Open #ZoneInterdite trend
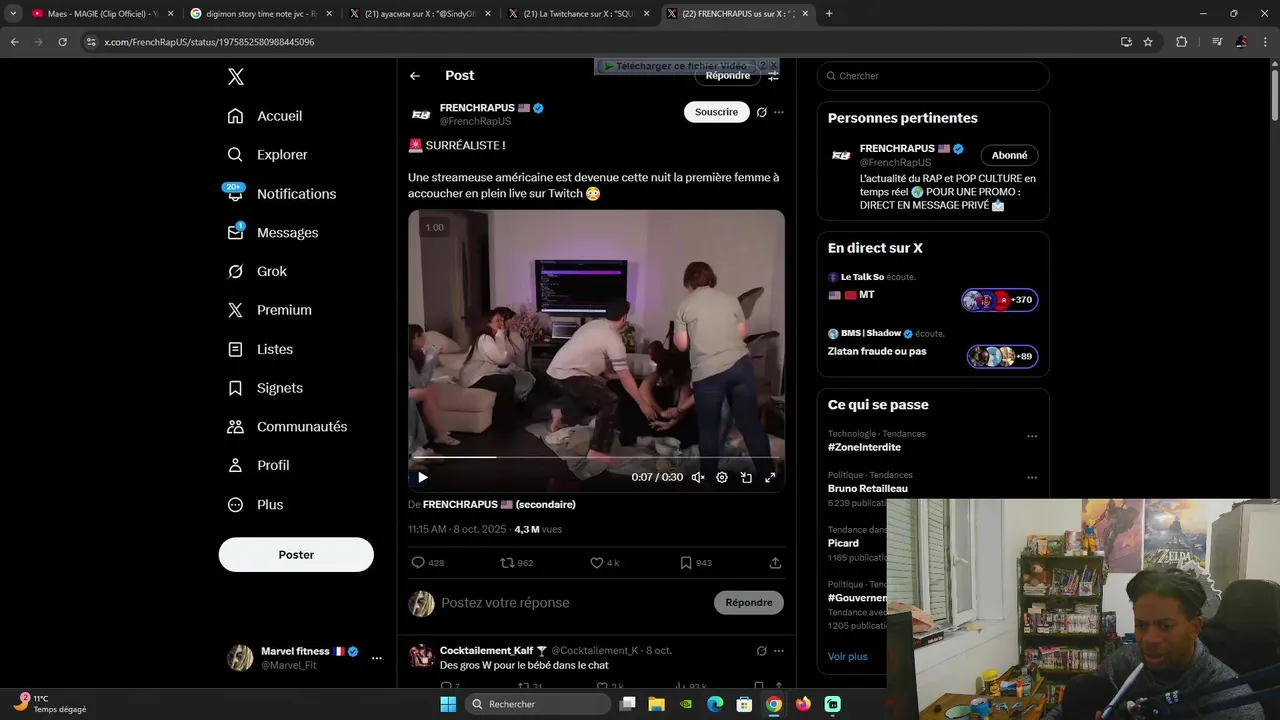Image resolution: width=1280 pixels, height=720 pixels. [864, 447]
